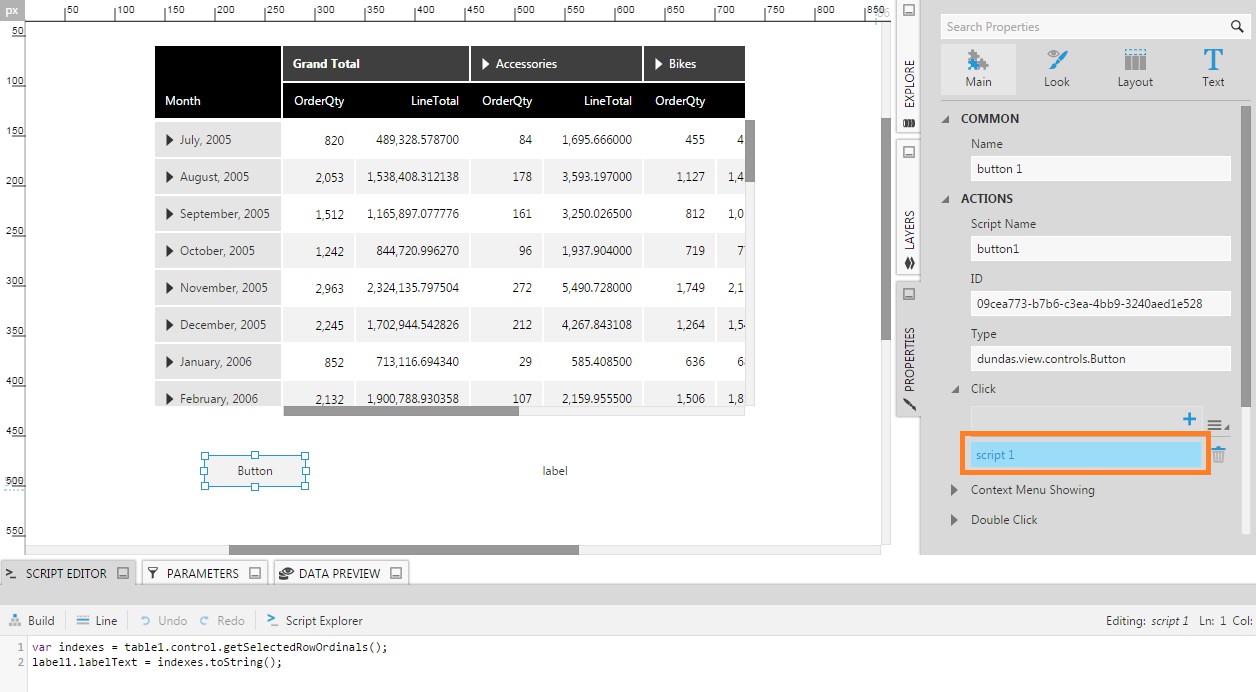Viewport: 1256px width, 692px height.
Task: Switch to the Layout properties icon
Action: click(1135, 68)
